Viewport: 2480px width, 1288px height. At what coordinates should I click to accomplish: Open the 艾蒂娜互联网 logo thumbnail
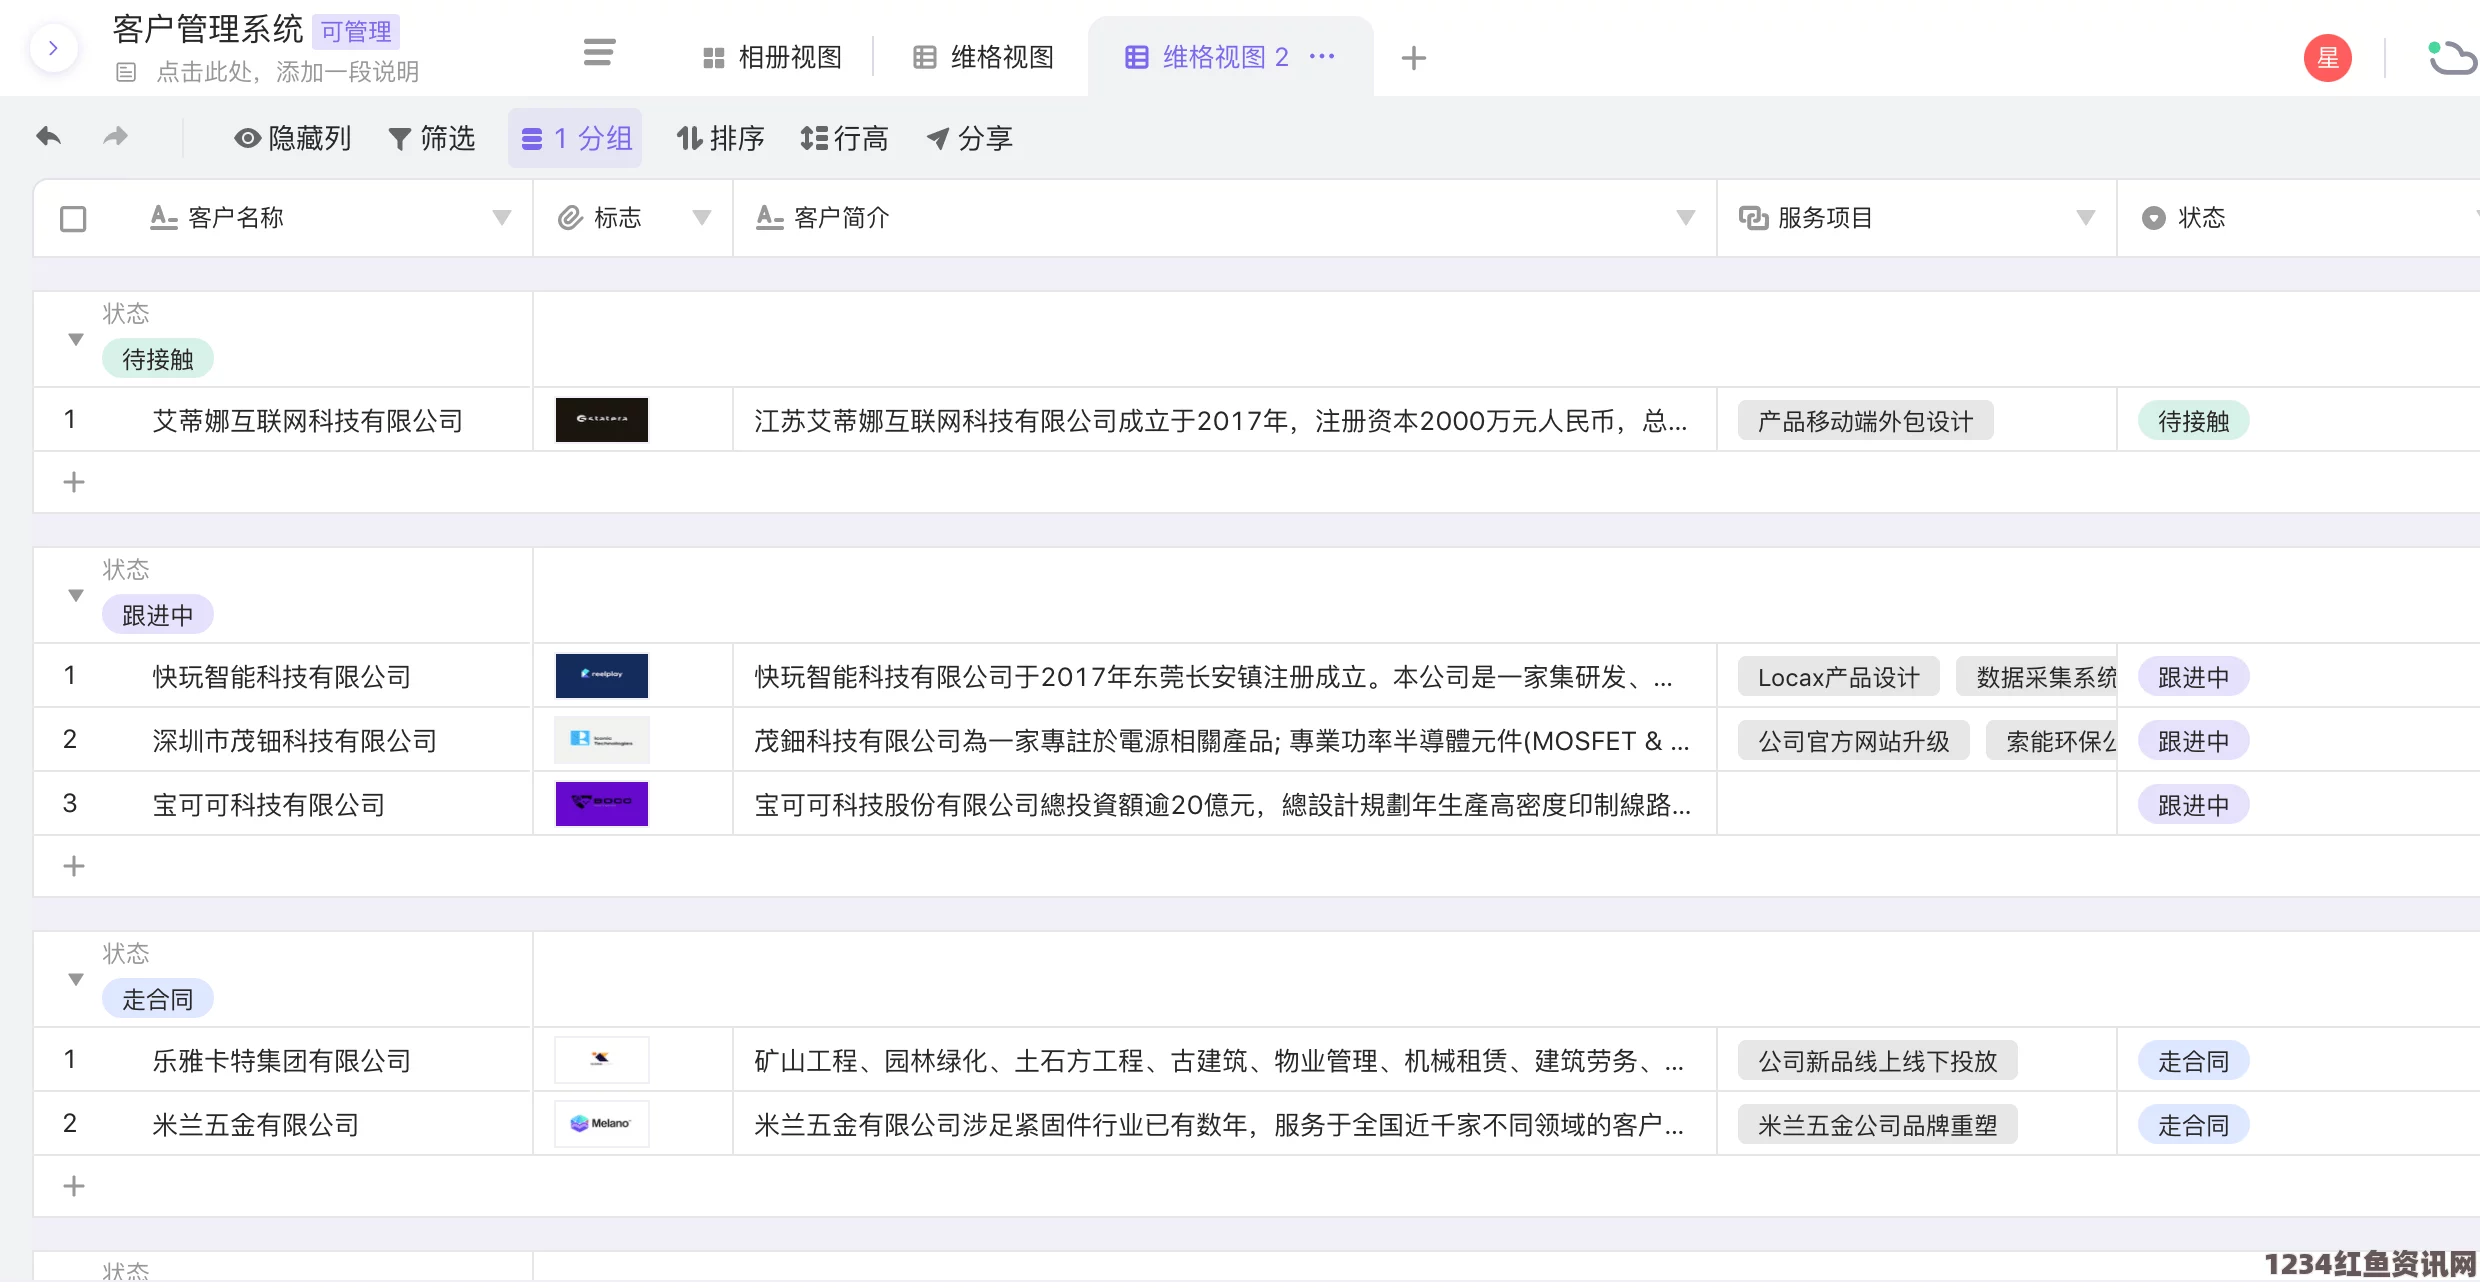click(x=602, y=420)
